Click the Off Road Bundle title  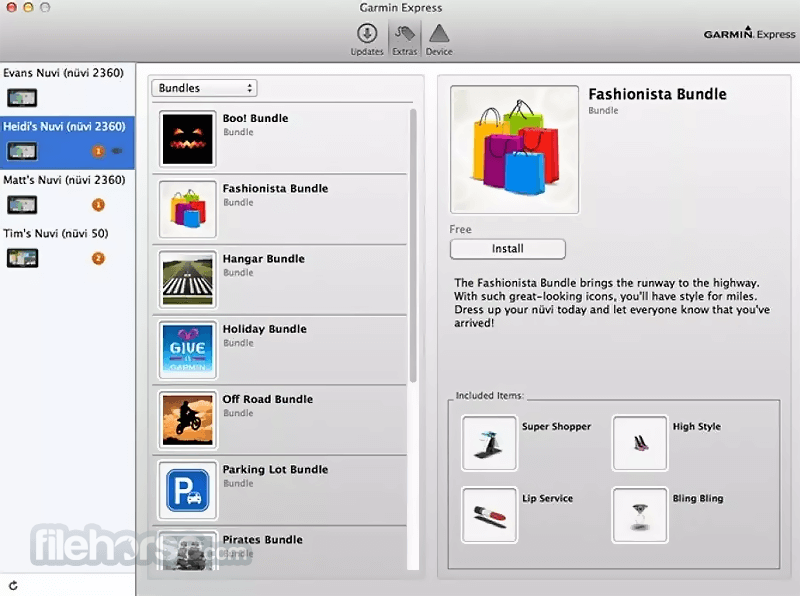coord(267,399)
